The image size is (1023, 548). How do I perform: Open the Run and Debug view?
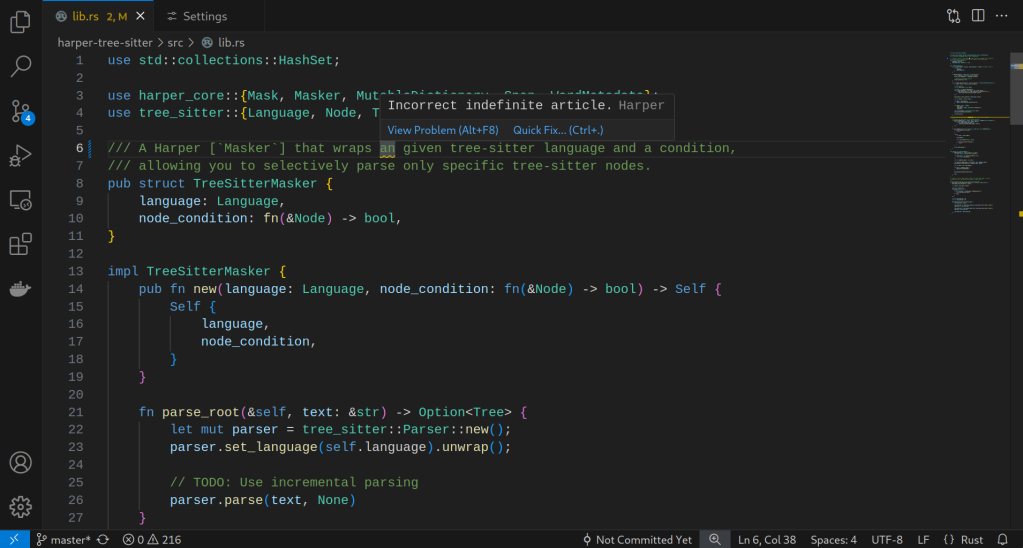pos(20,156)
